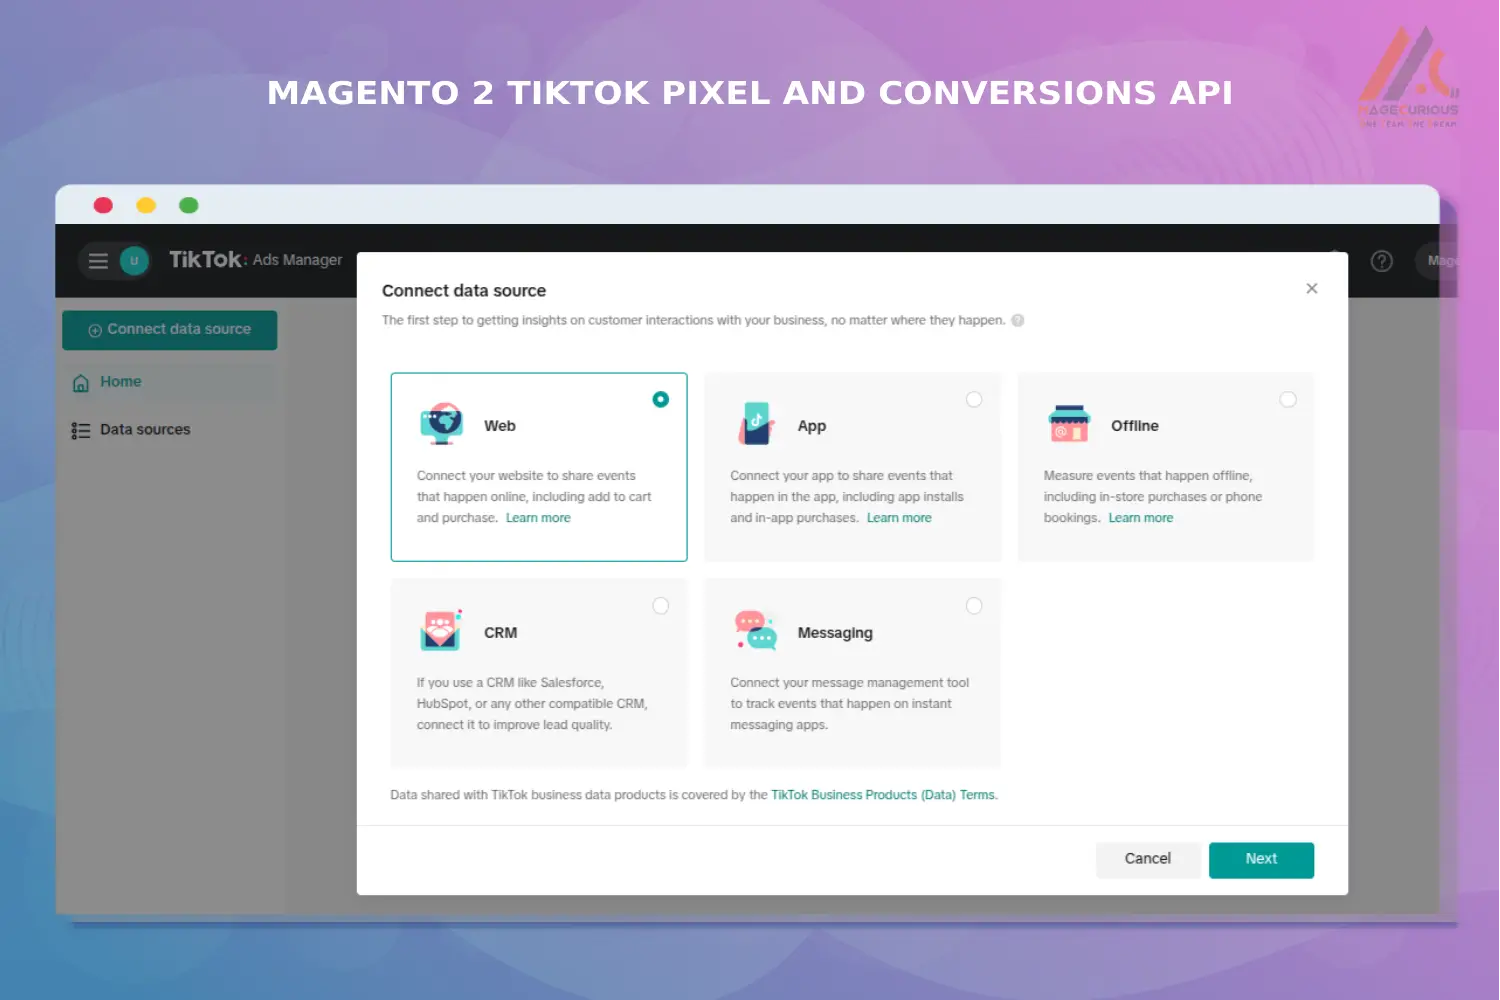Viewport: 1500px width, 1000px height.
Task: Click the Web globe icon
Action: [x=440, y=421]
